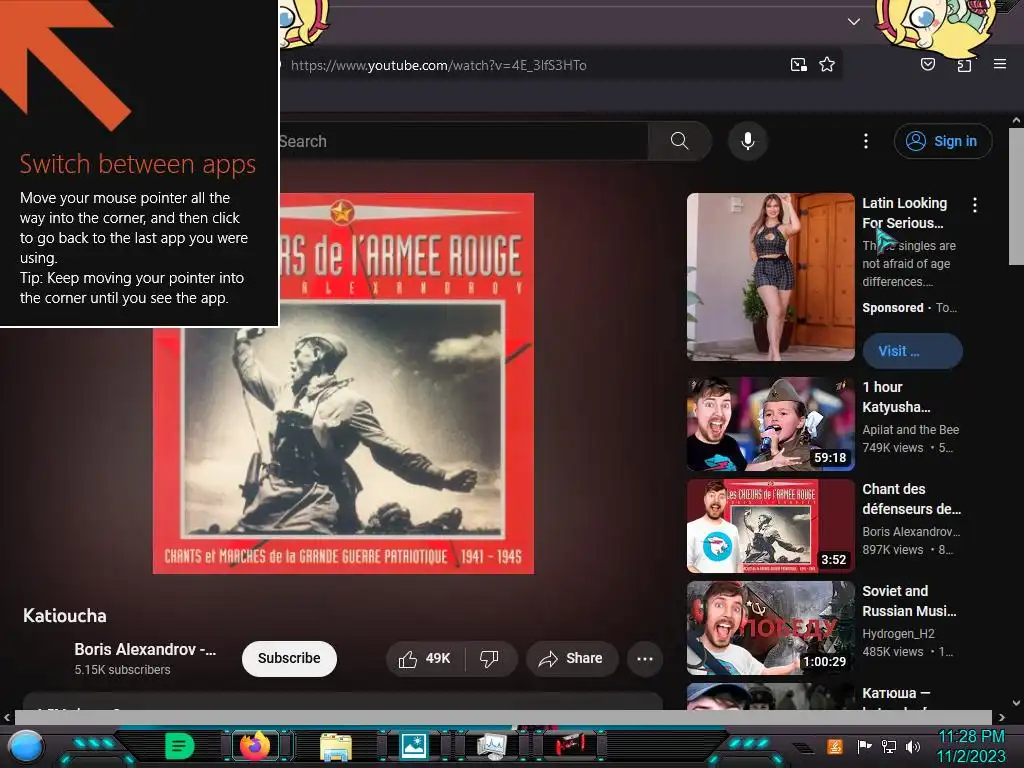This screenshot has width=1024, height=768.
Task: Click the YouTube search magnifier button
Action: click(x=679, y=141)
